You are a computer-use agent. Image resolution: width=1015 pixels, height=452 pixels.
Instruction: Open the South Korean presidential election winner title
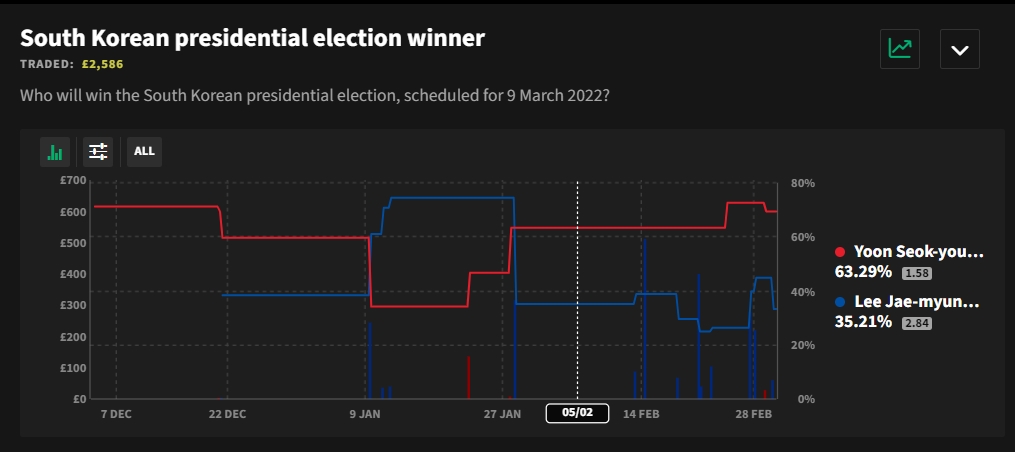pos(252,38)
